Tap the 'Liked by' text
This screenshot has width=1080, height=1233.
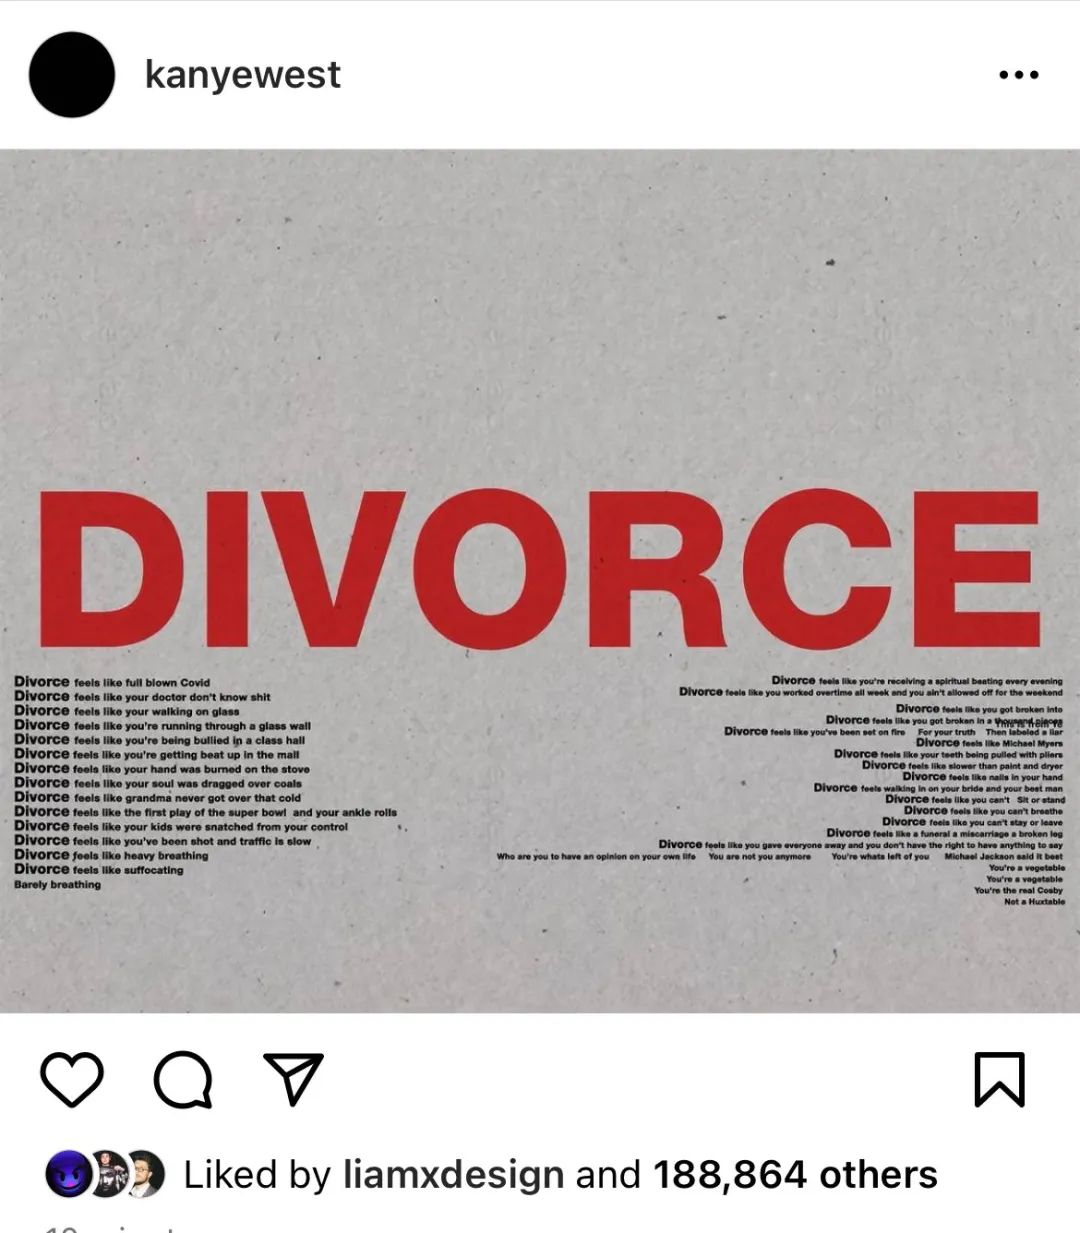(x=257, y=1175)
